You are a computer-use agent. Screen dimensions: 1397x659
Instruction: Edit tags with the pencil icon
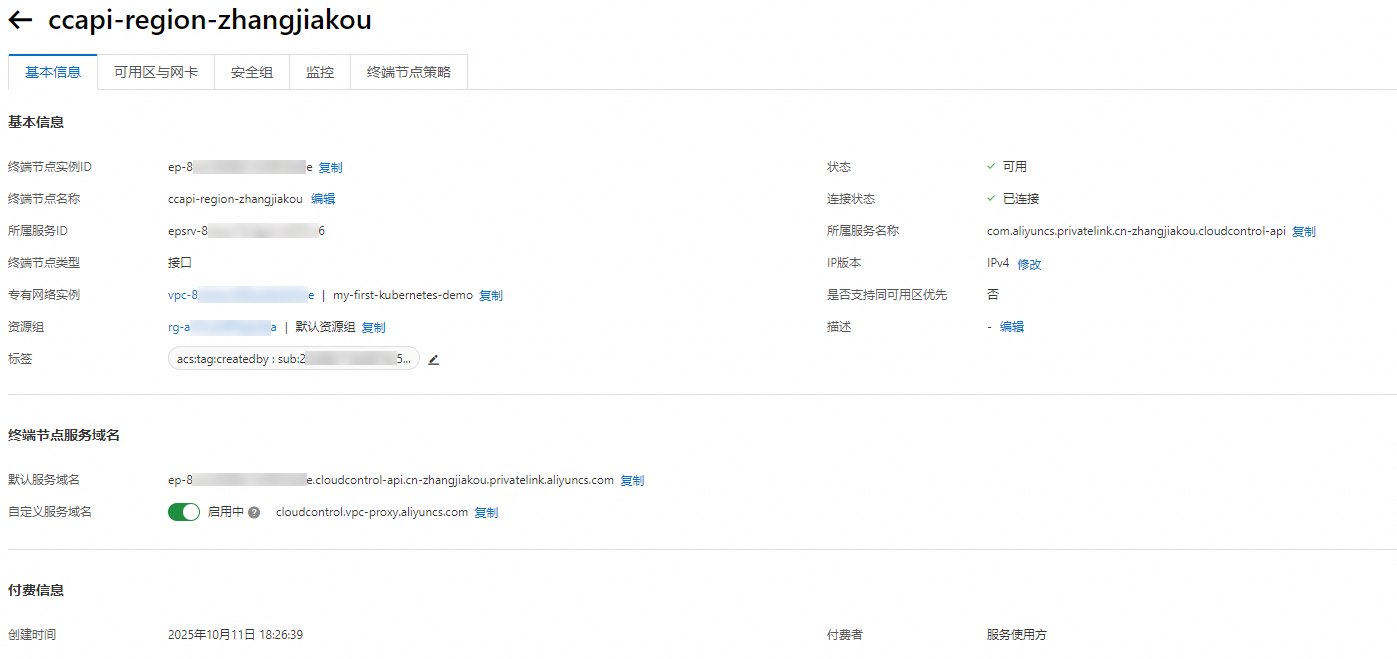click(x=433, y=360)
